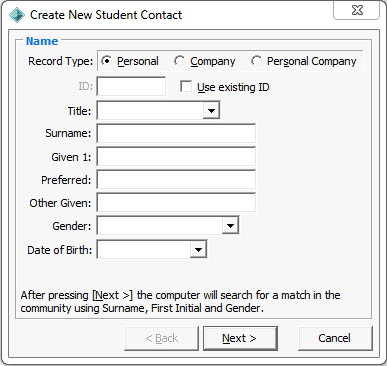The width and height of the screenshot is (387, 366).
Task: Click into the Surname text field
Action: tap(176, 133)
